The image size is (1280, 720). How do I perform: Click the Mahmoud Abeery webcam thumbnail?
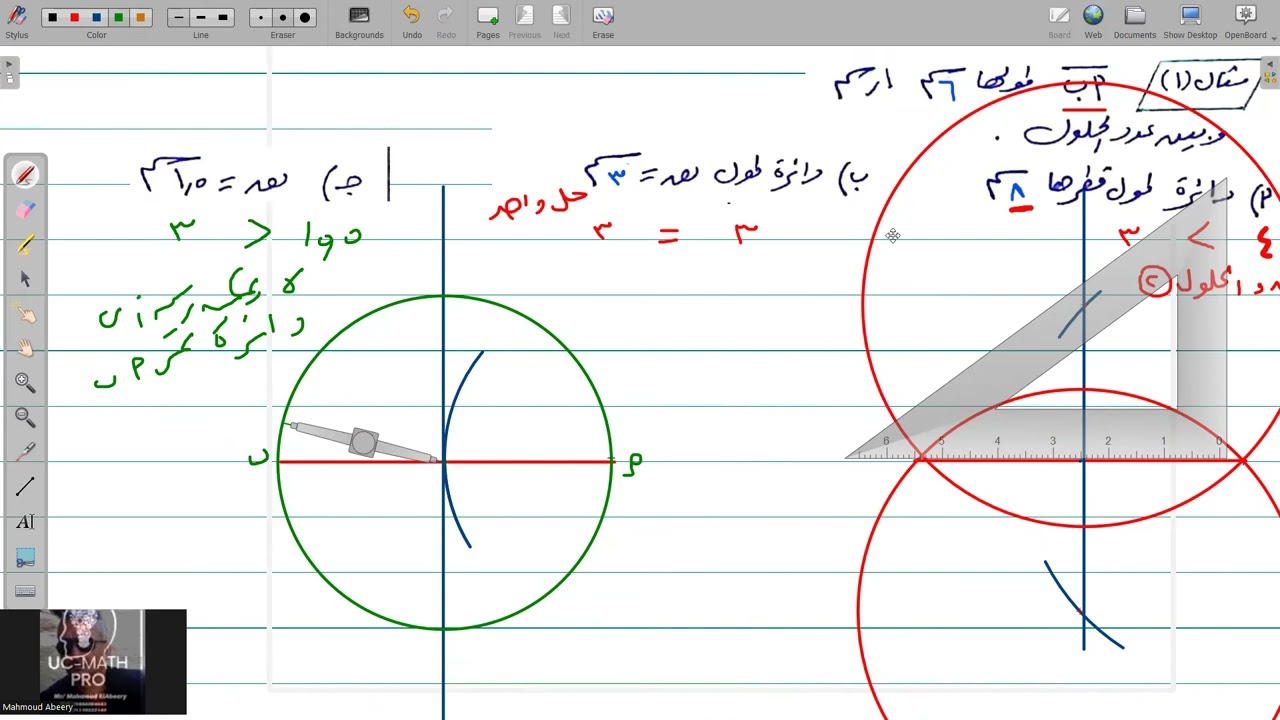point(93,662)
